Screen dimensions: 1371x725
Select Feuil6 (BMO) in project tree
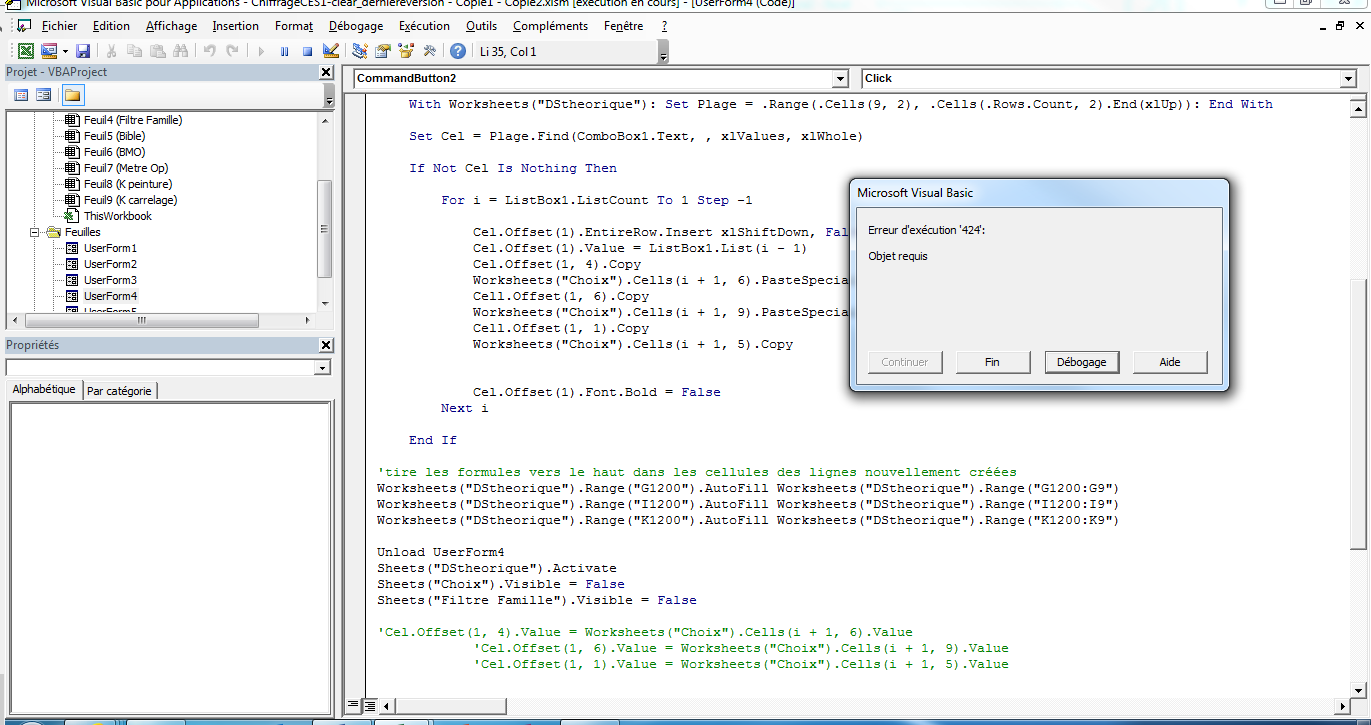click(x=114, y=152)
